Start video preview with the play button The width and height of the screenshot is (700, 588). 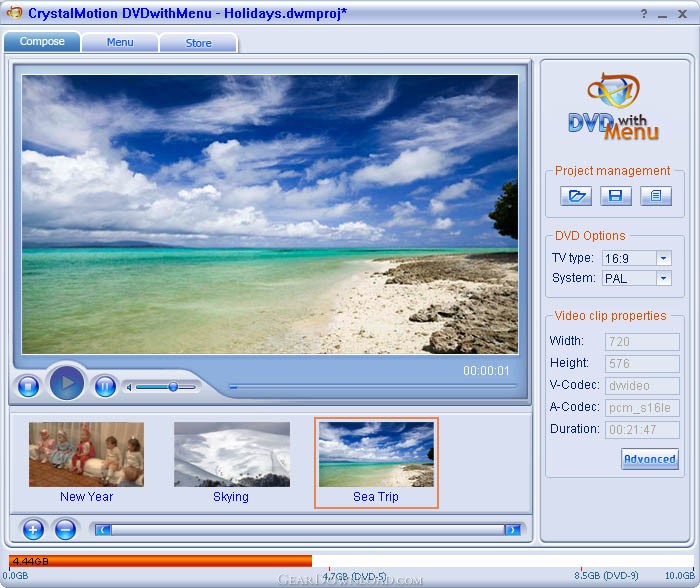pyautogui.click(x=67, y=383)
